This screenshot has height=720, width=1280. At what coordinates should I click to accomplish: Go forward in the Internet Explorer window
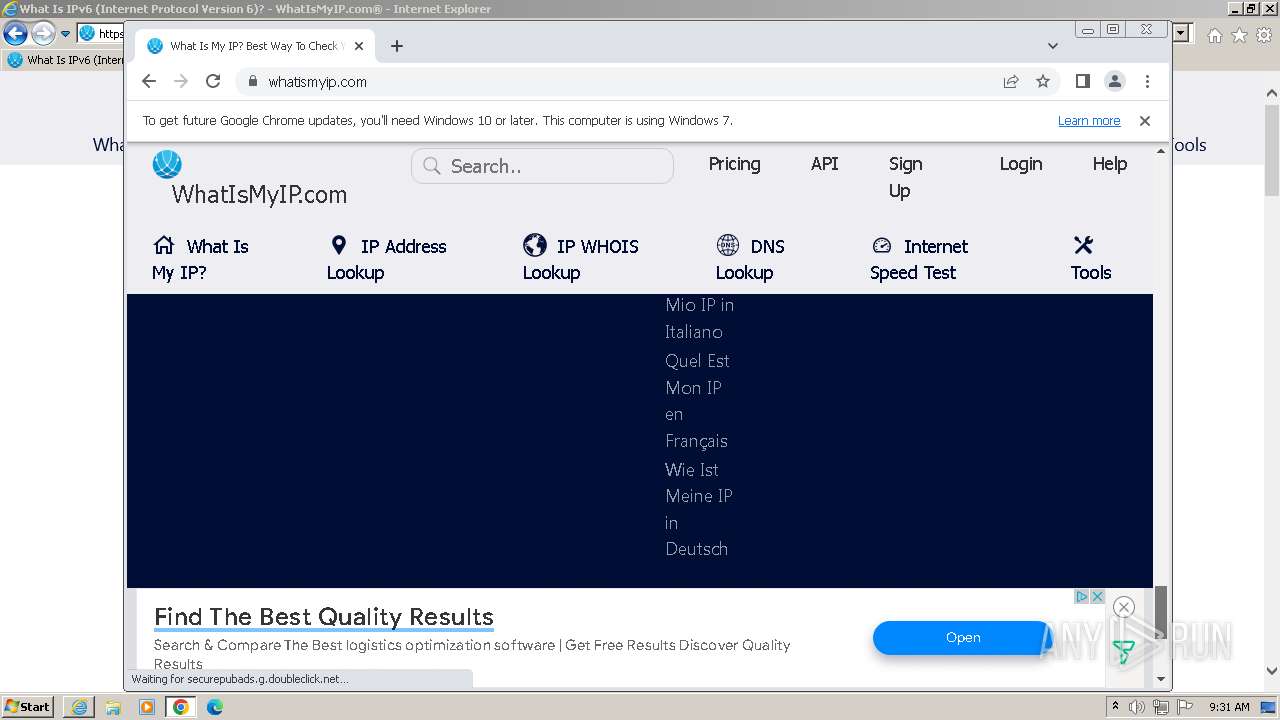43,34
